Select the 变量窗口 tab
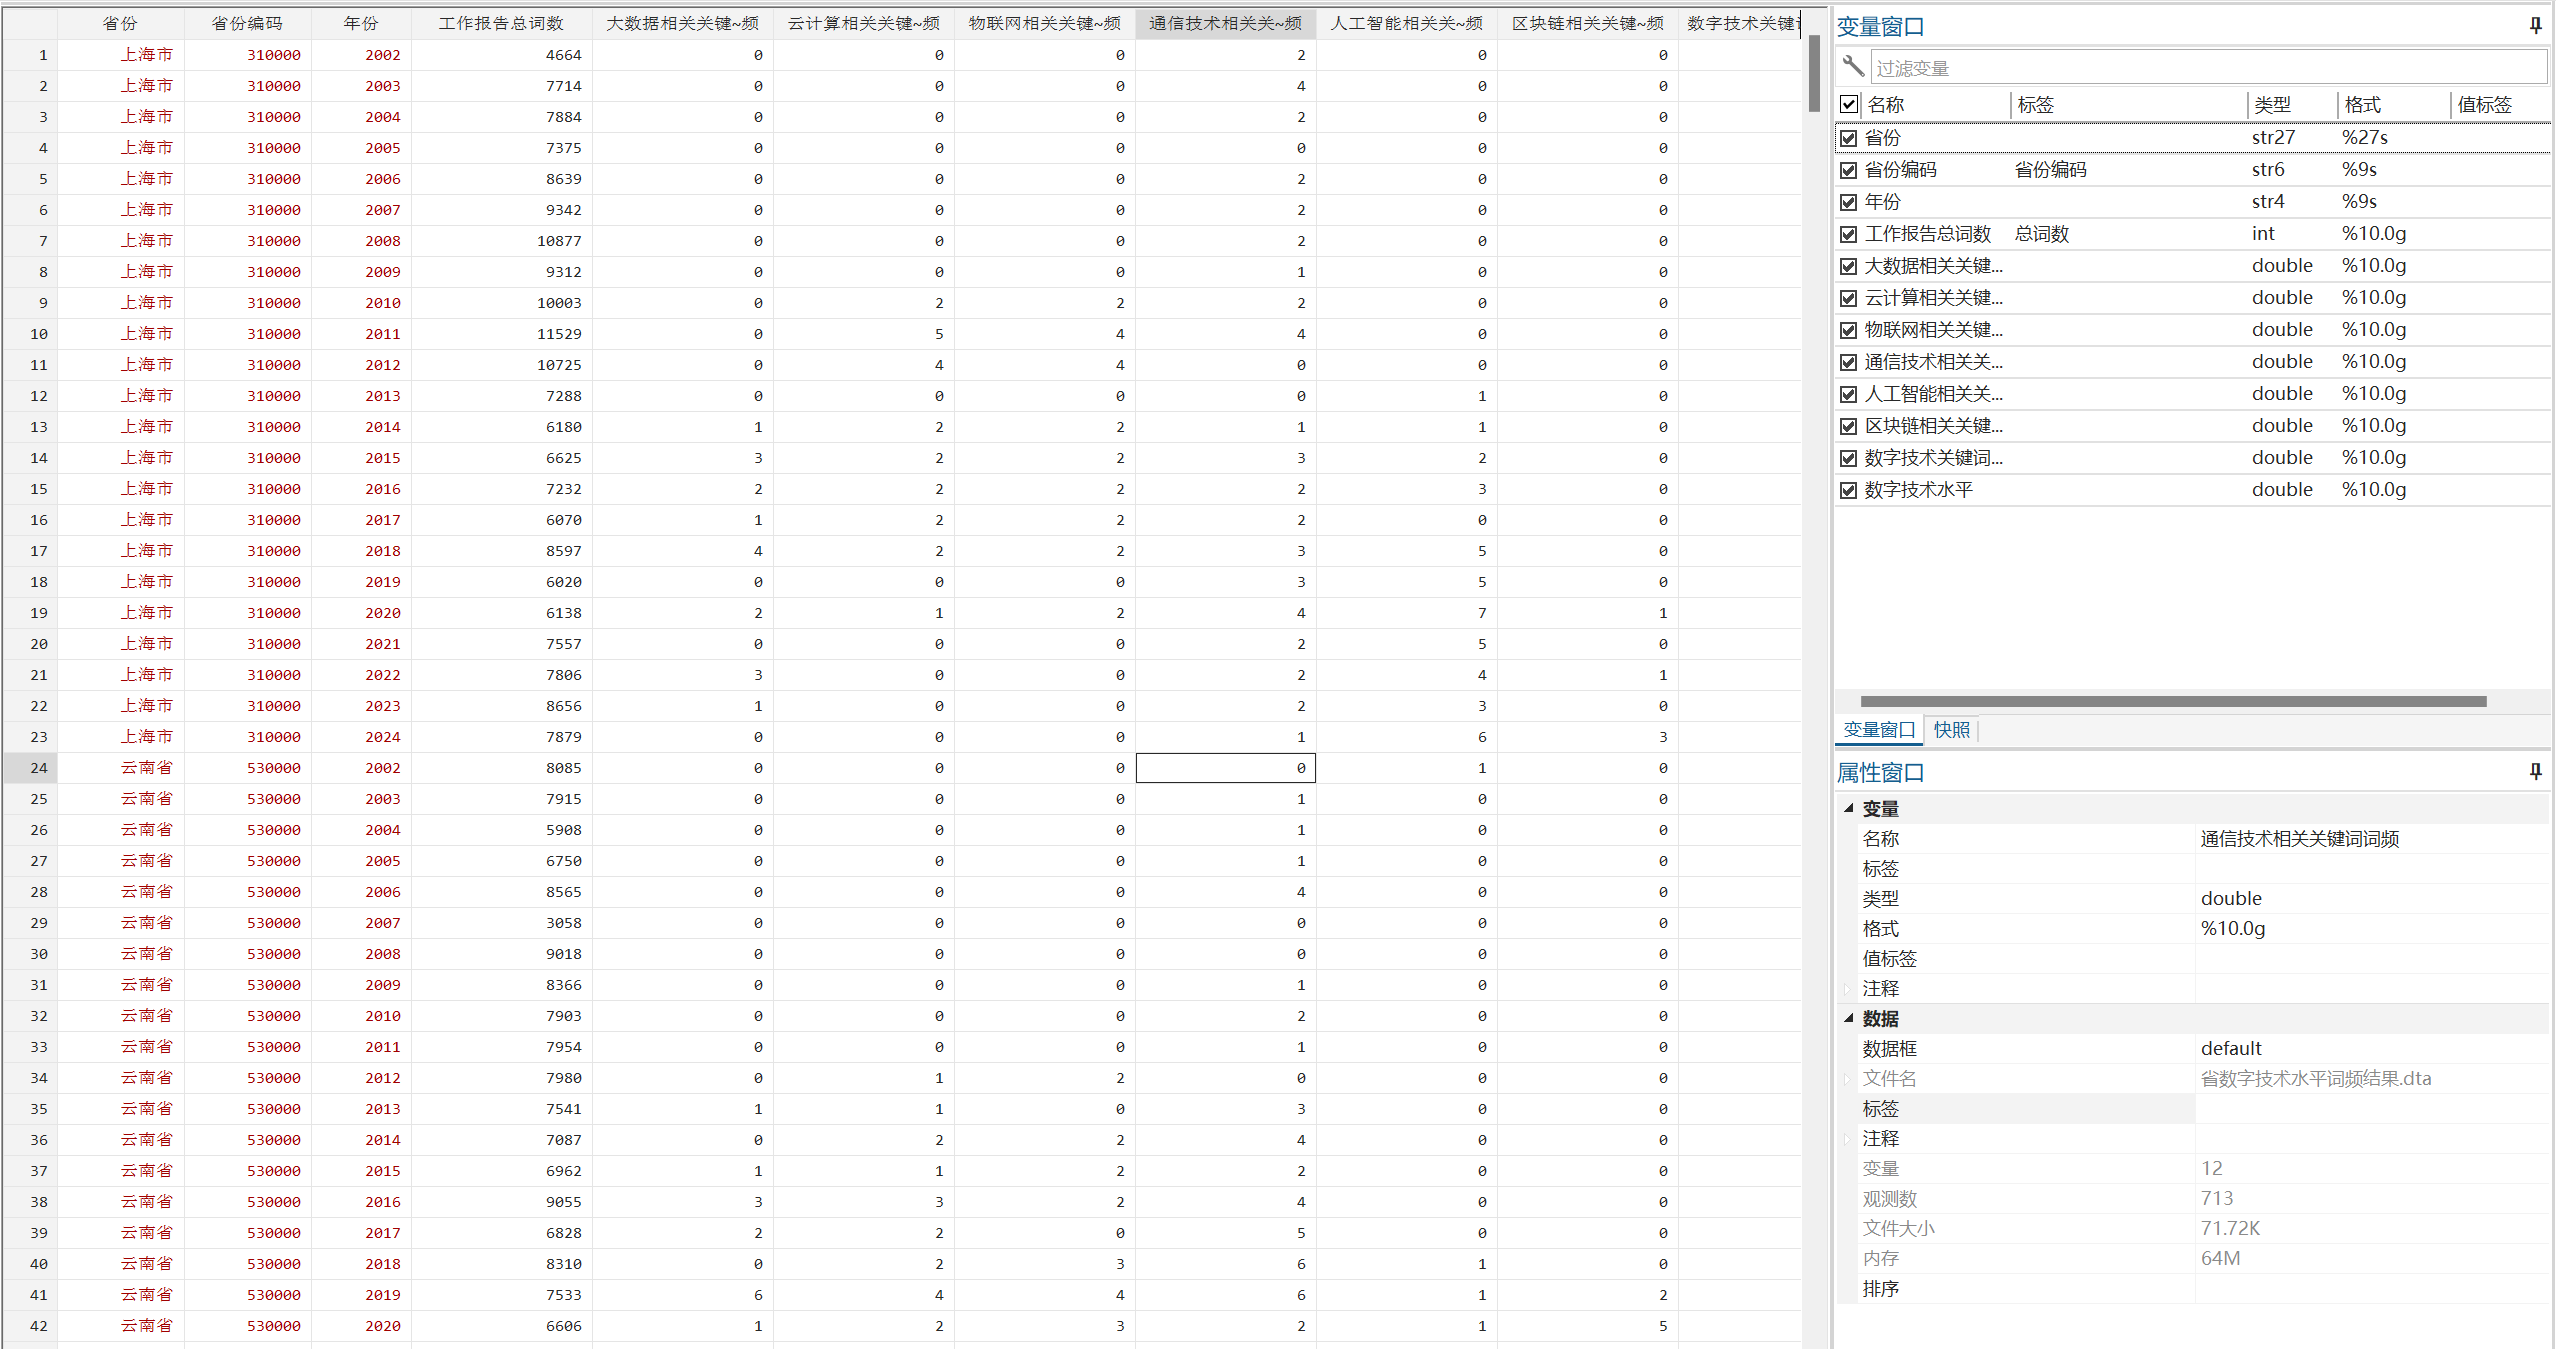The height and width of the screenshot is (1349, 2556). pyautogui.click(x=1878, y=730)
